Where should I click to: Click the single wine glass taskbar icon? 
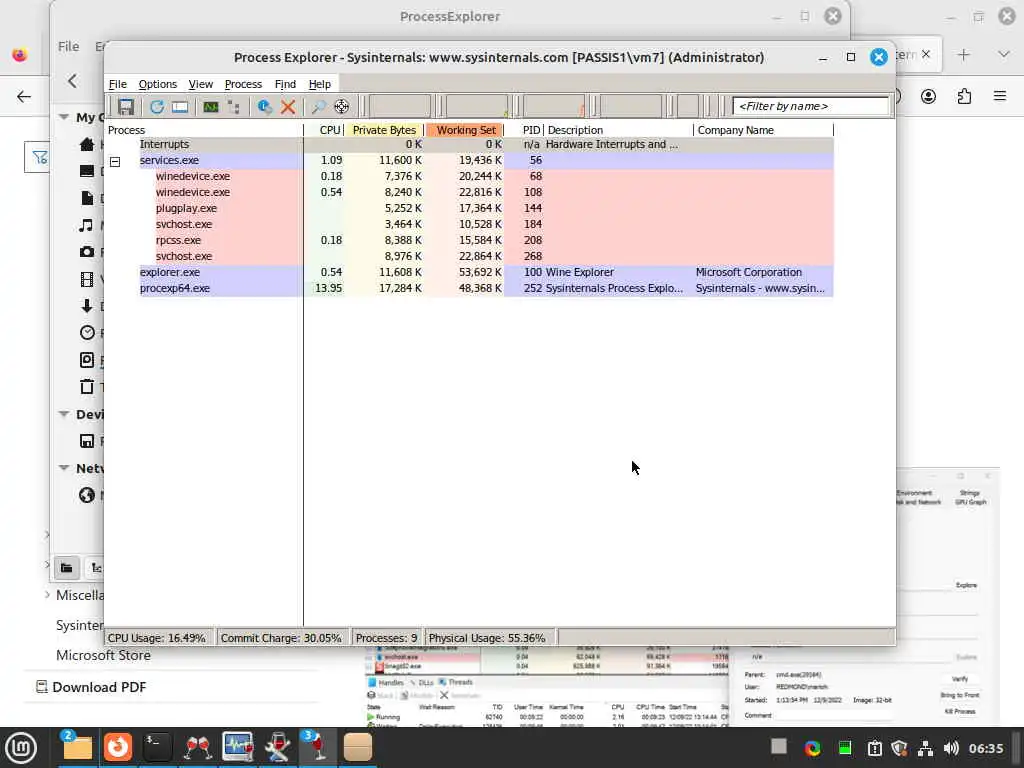click(x=318, y=747)
